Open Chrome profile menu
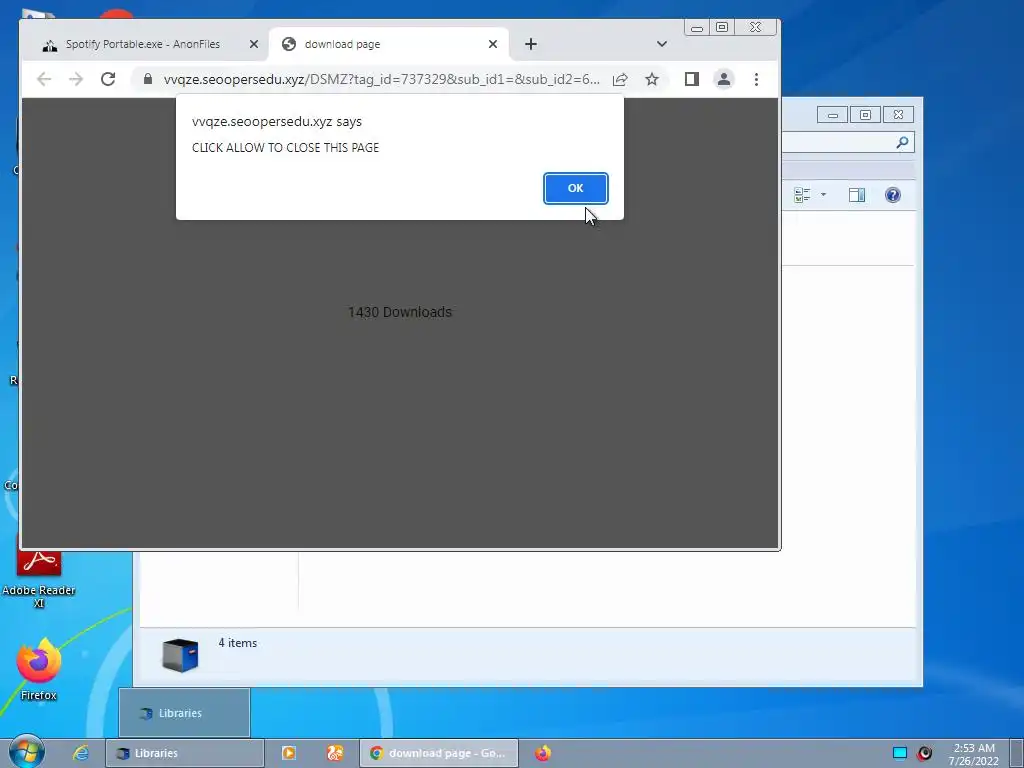The width and height of the screenshot is (1024, 768). click(724, 79)
